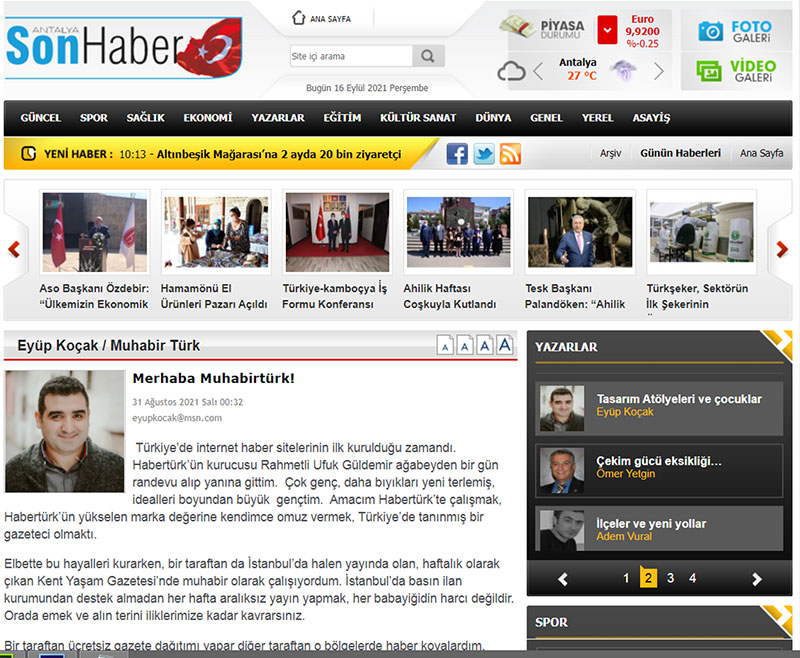This screenshot has width=800, height=658.
Task: Click Eyüp Koçak author photo in article
Action: 64,431
